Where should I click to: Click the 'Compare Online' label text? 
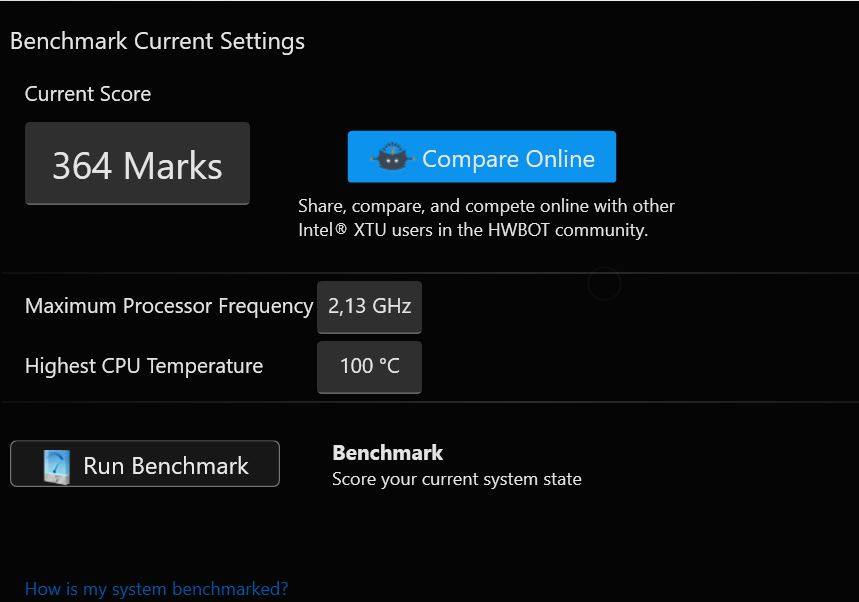(x=508, y=159)
